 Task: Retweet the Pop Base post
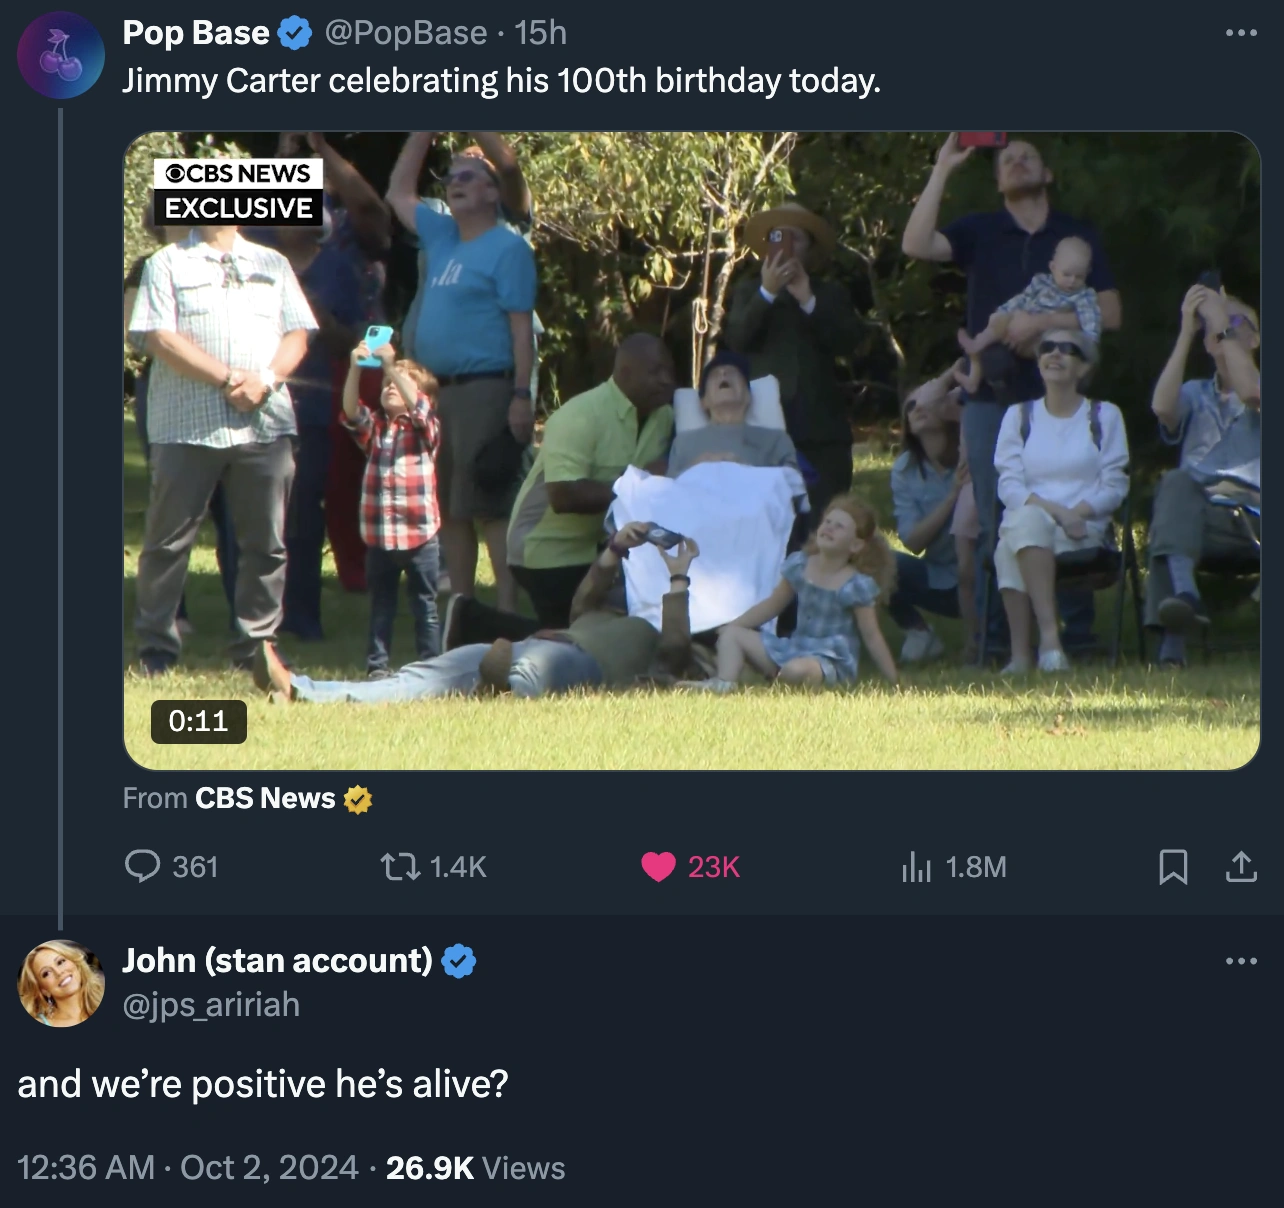[x=401, y=866]
